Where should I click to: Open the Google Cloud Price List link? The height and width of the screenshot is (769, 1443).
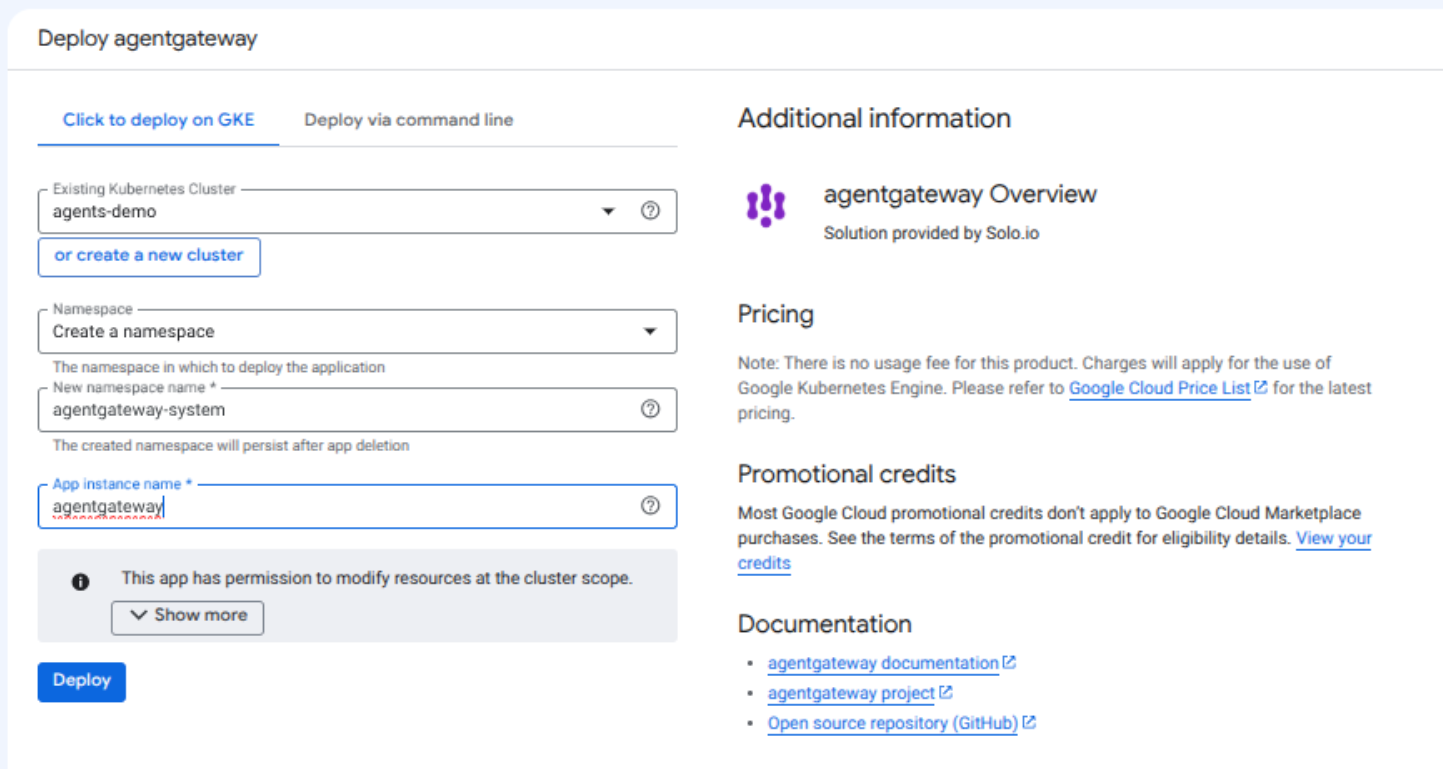tap(1160, 388)
